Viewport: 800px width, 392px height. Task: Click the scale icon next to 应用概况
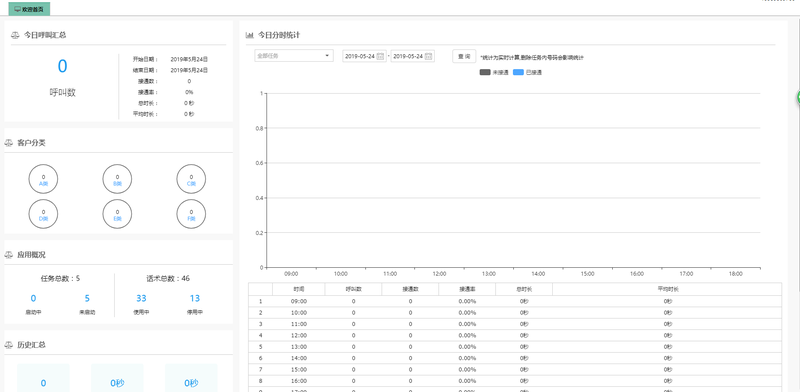[9, 255]
